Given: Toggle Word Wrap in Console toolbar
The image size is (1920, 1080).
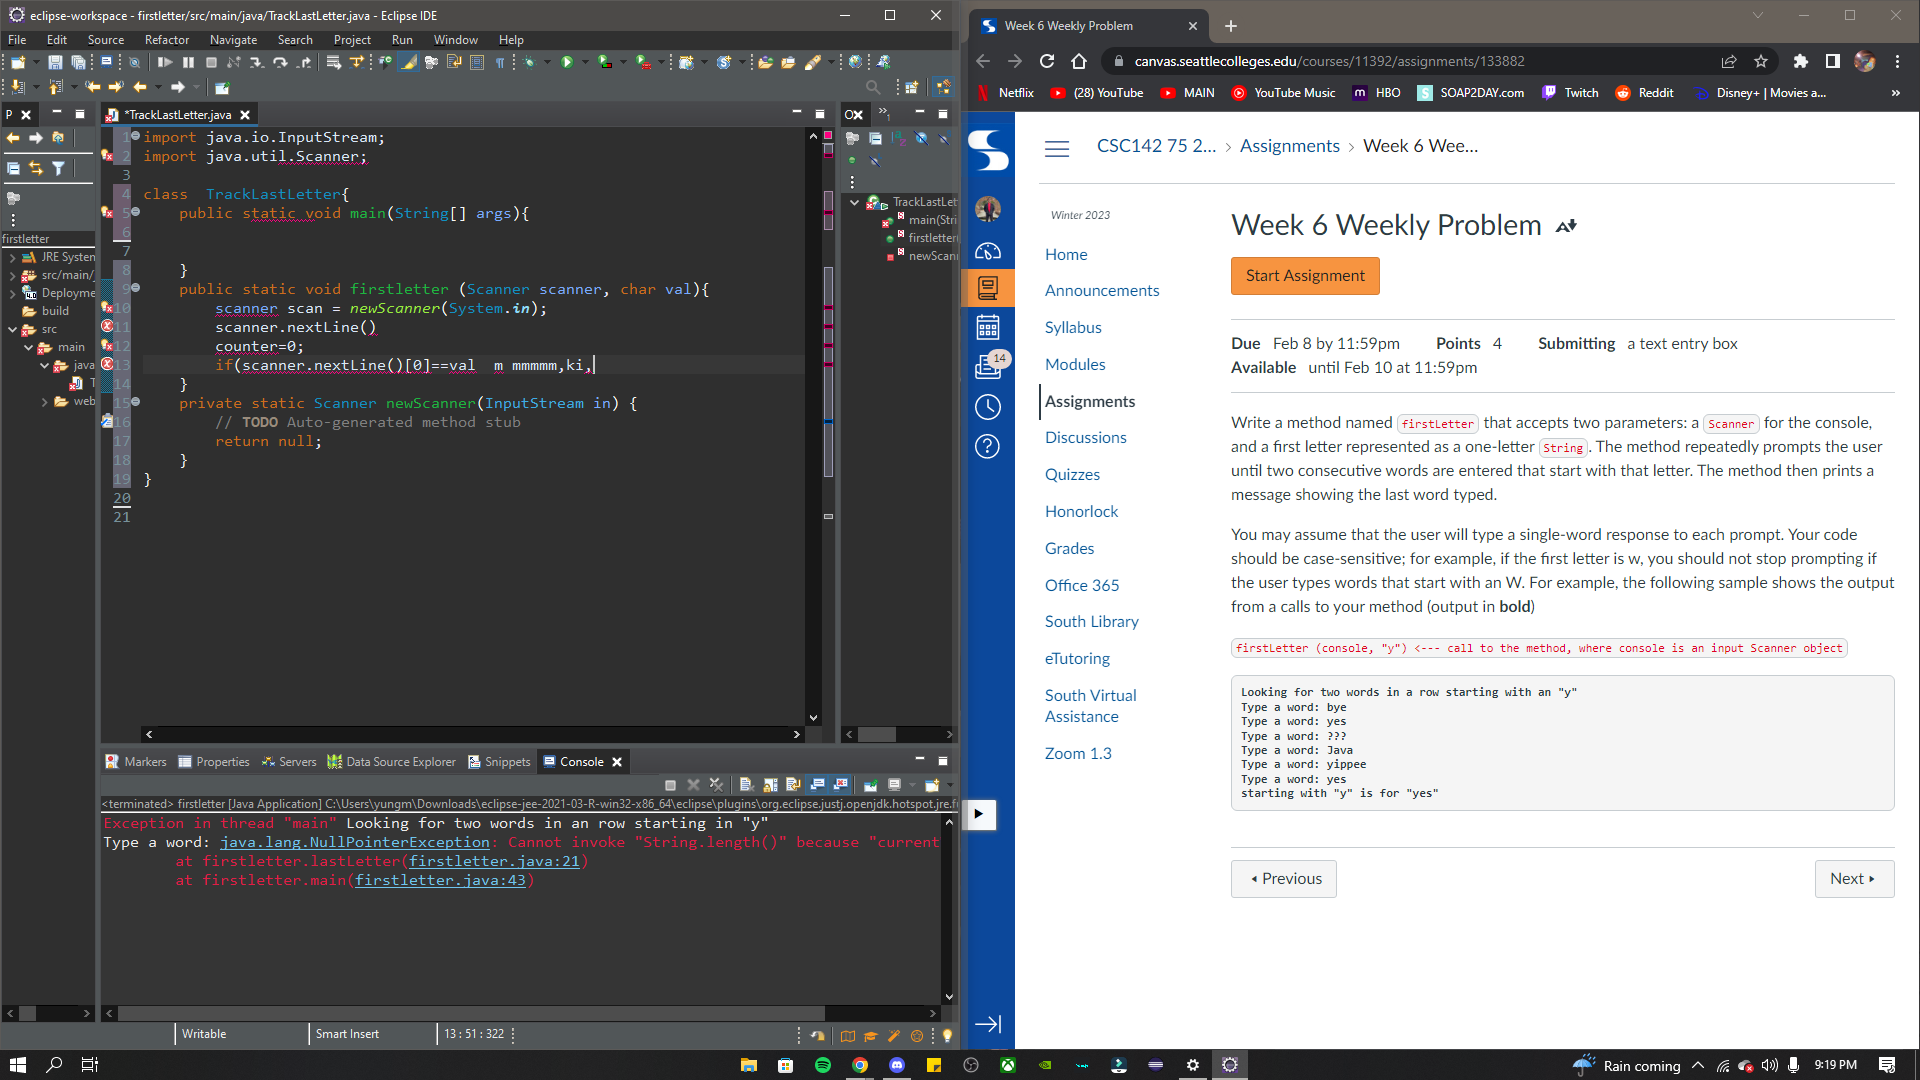Looking at the screenshot, I should point(793,785).
